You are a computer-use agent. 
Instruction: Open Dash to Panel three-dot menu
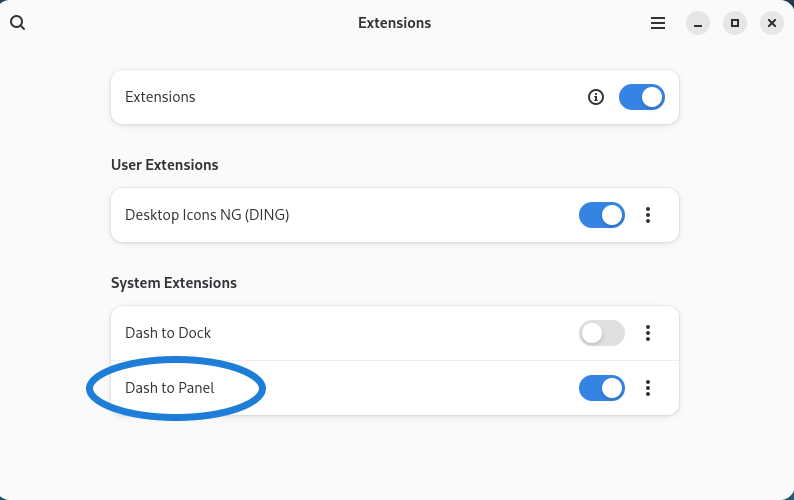tap(648, 388)
